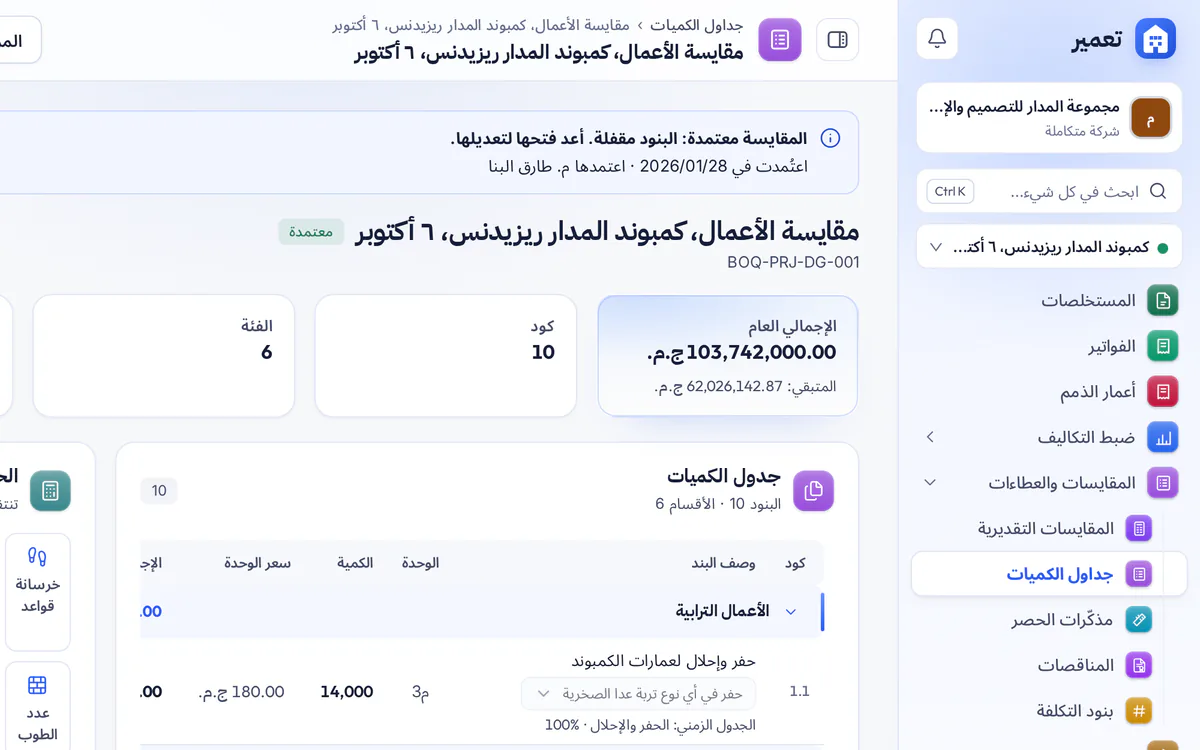Click the items count badge 10

click(159, 491)
